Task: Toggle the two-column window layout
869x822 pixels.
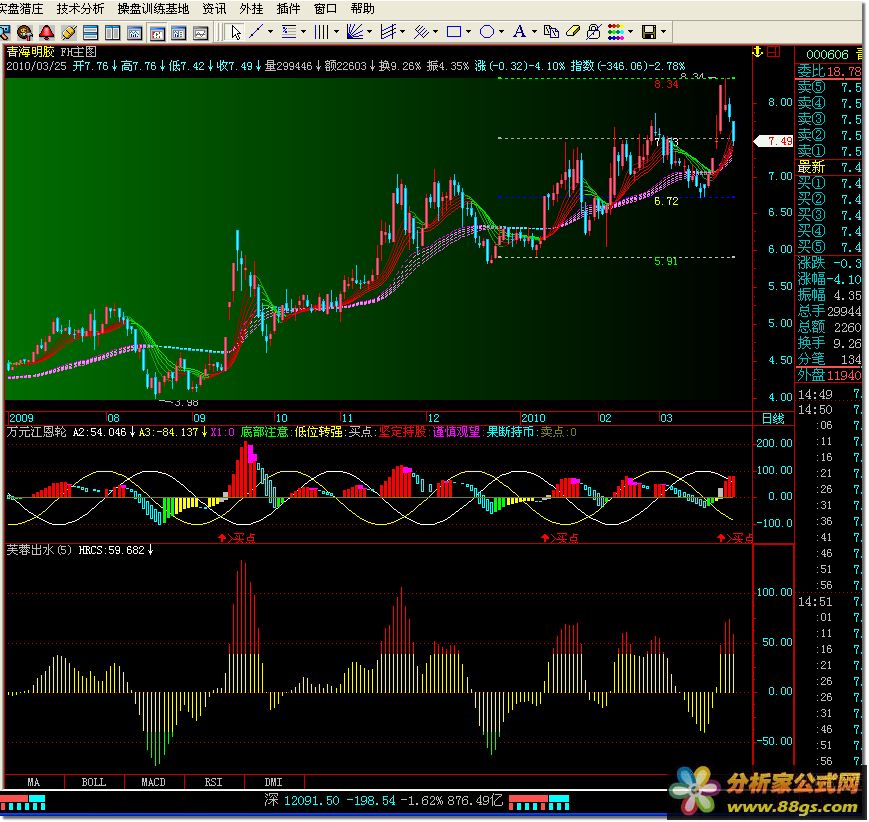Action: 112,32
